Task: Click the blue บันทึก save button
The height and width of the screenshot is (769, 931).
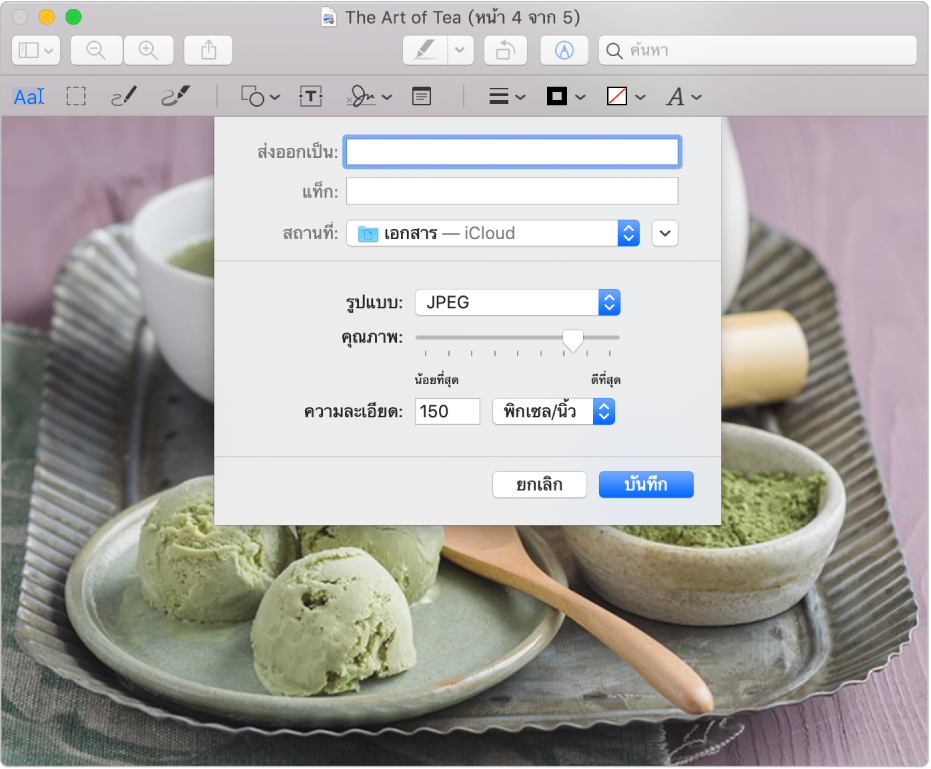Action: click(x=645, y=485)
